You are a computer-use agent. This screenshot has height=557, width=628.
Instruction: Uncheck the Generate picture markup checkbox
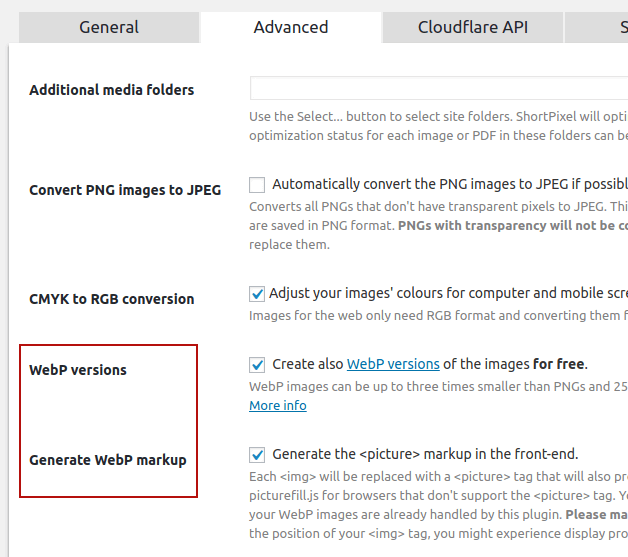[x=257, y=455]
